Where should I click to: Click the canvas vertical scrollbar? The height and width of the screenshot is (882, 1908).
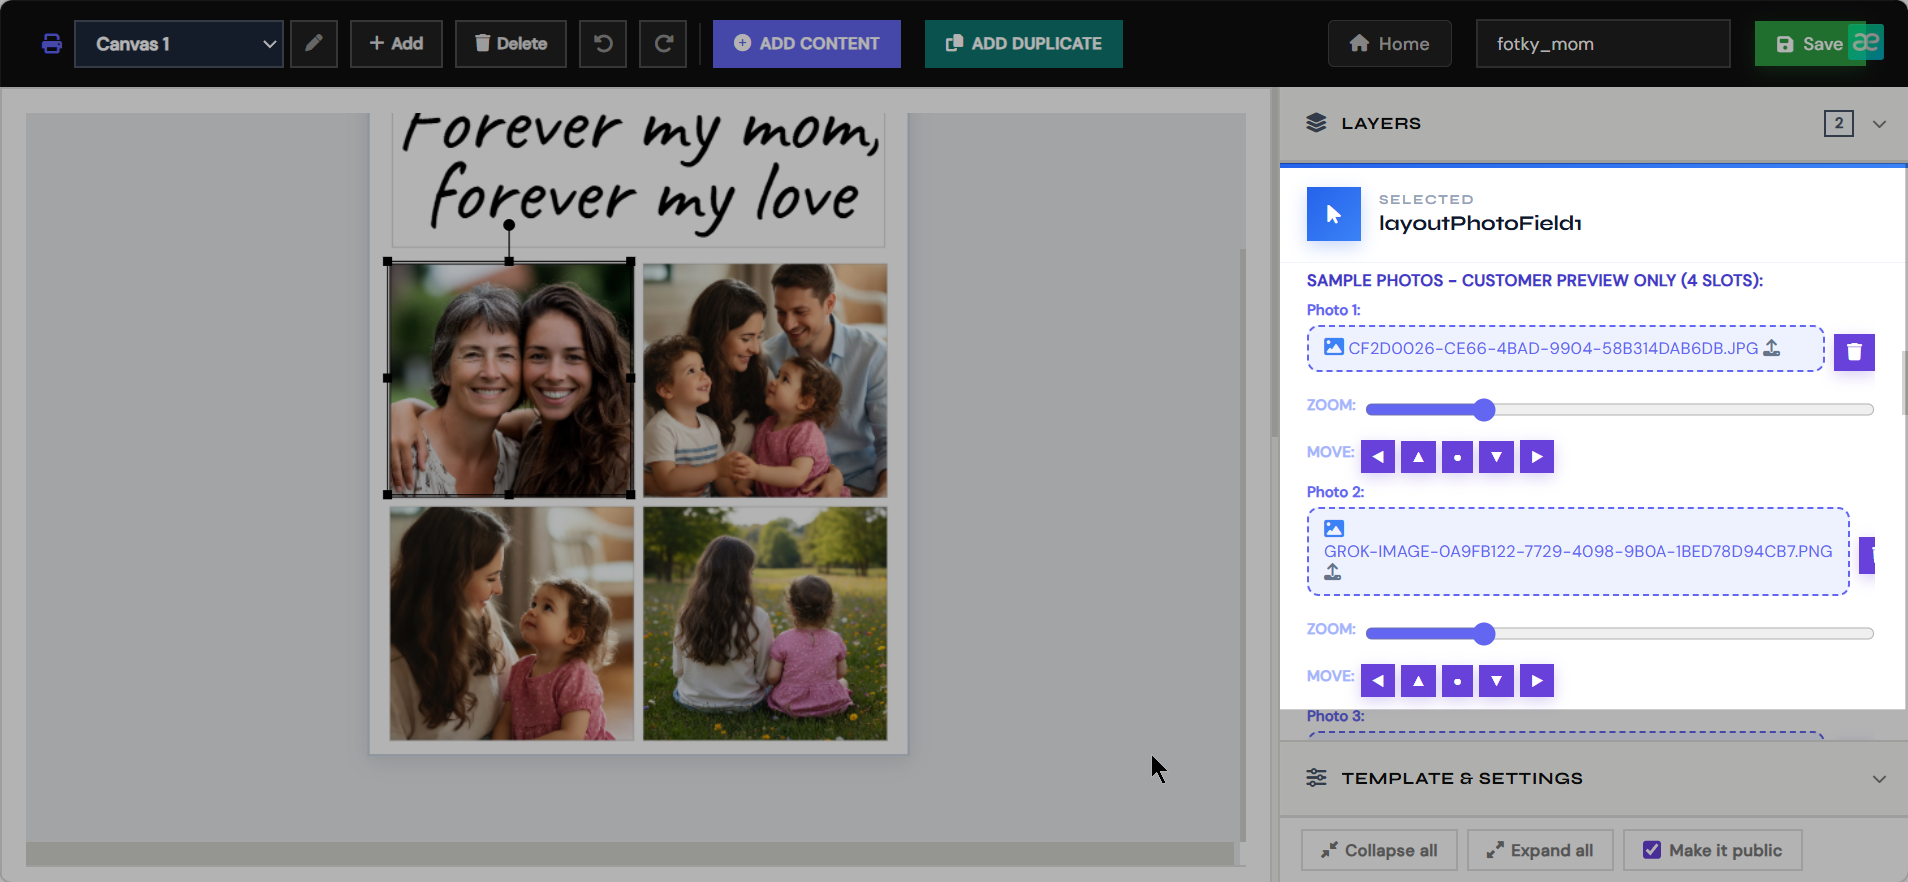click(x=1243, y=545)
